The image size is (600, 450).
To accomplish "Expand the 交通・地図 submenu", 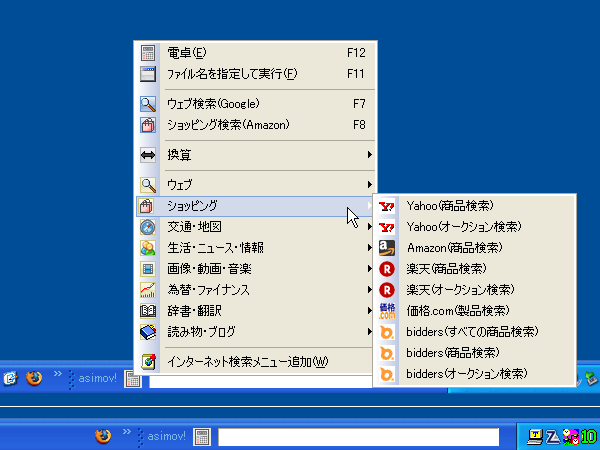I will point(255,227).
